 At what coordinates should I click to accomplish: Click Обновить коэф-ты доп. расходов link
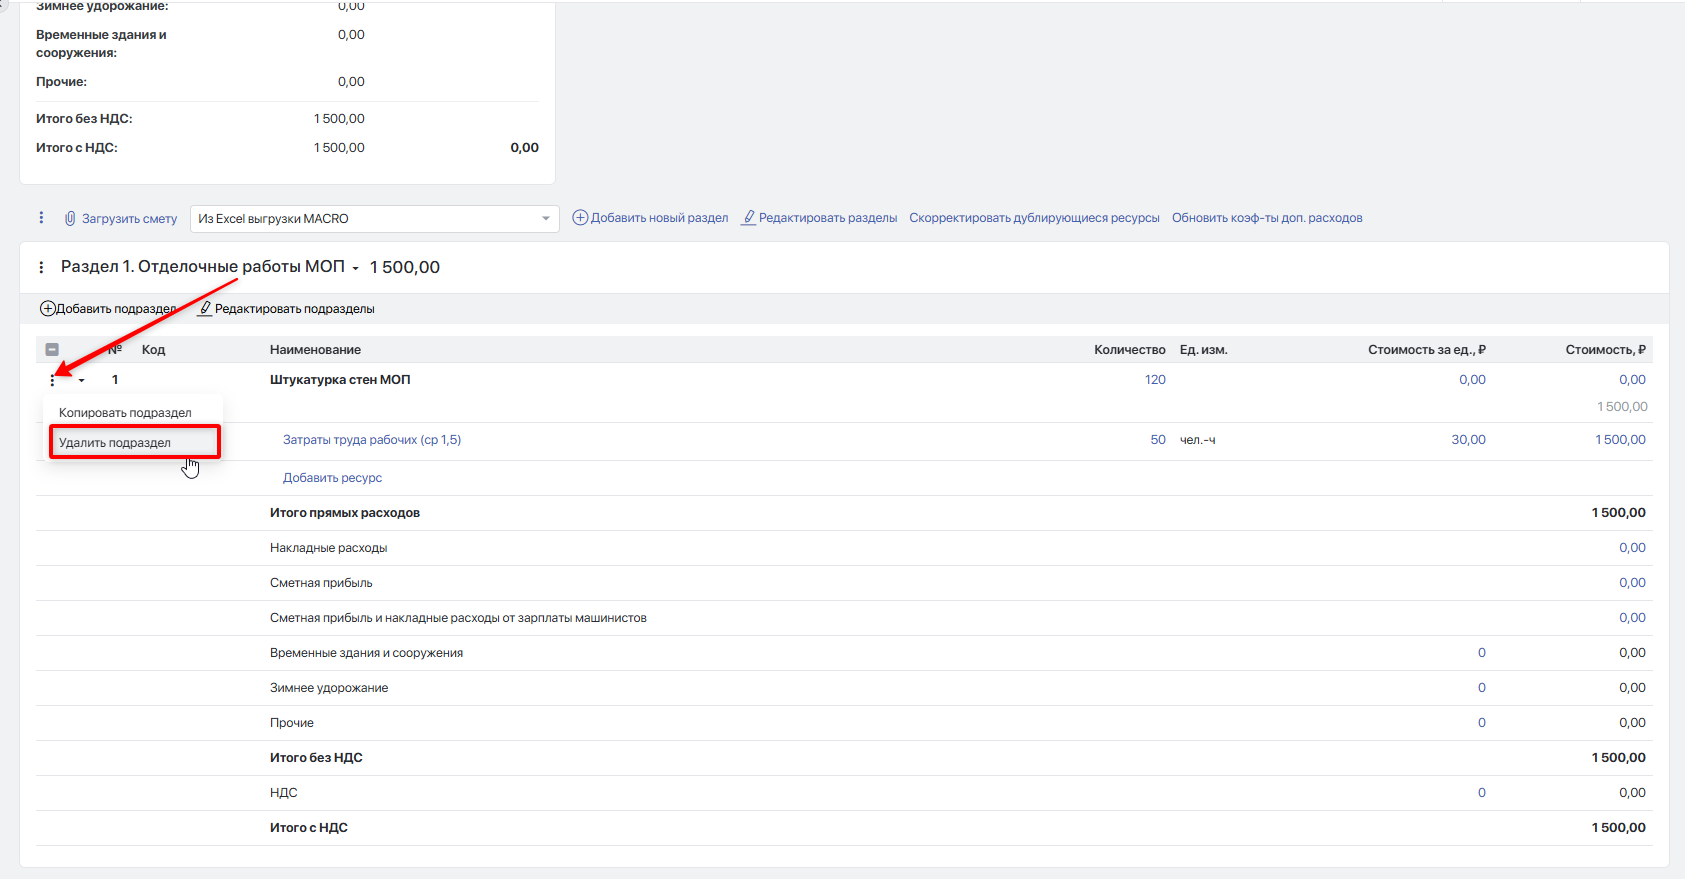coord(1267,218)
